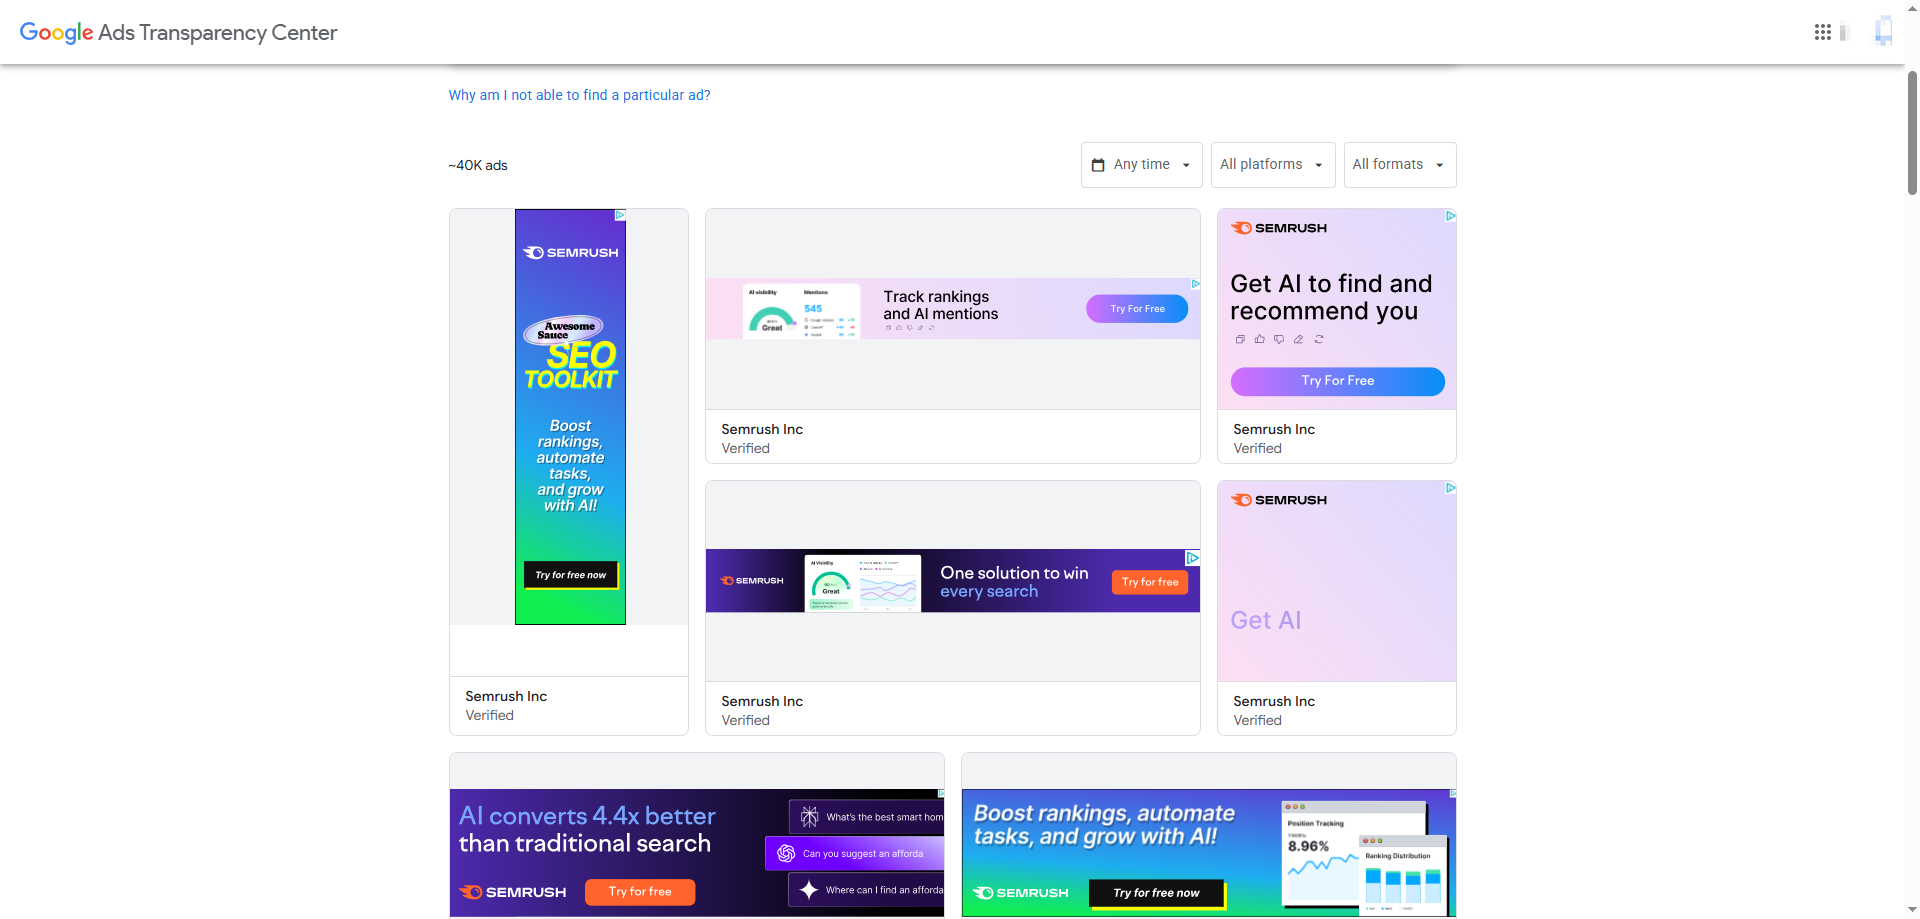Click AdChoices icon on Track rankings ad

coord(1195,284)
